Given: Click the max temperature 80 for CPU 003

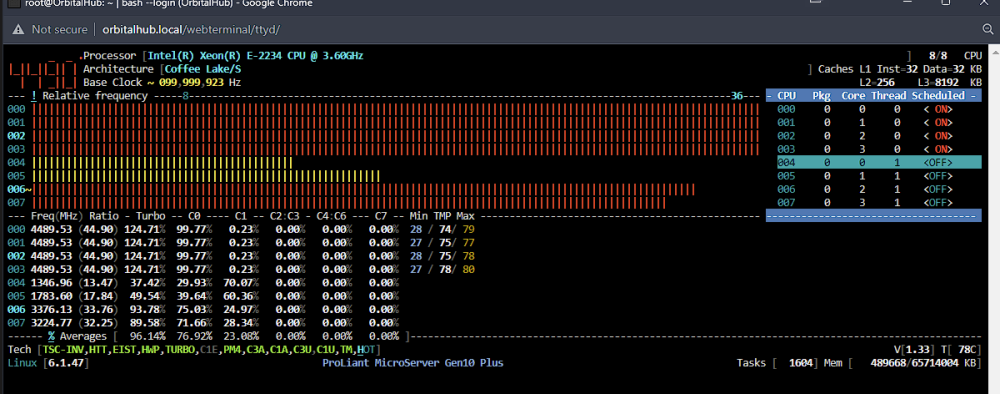Looking at the screenshot, I should pos(469,269).
